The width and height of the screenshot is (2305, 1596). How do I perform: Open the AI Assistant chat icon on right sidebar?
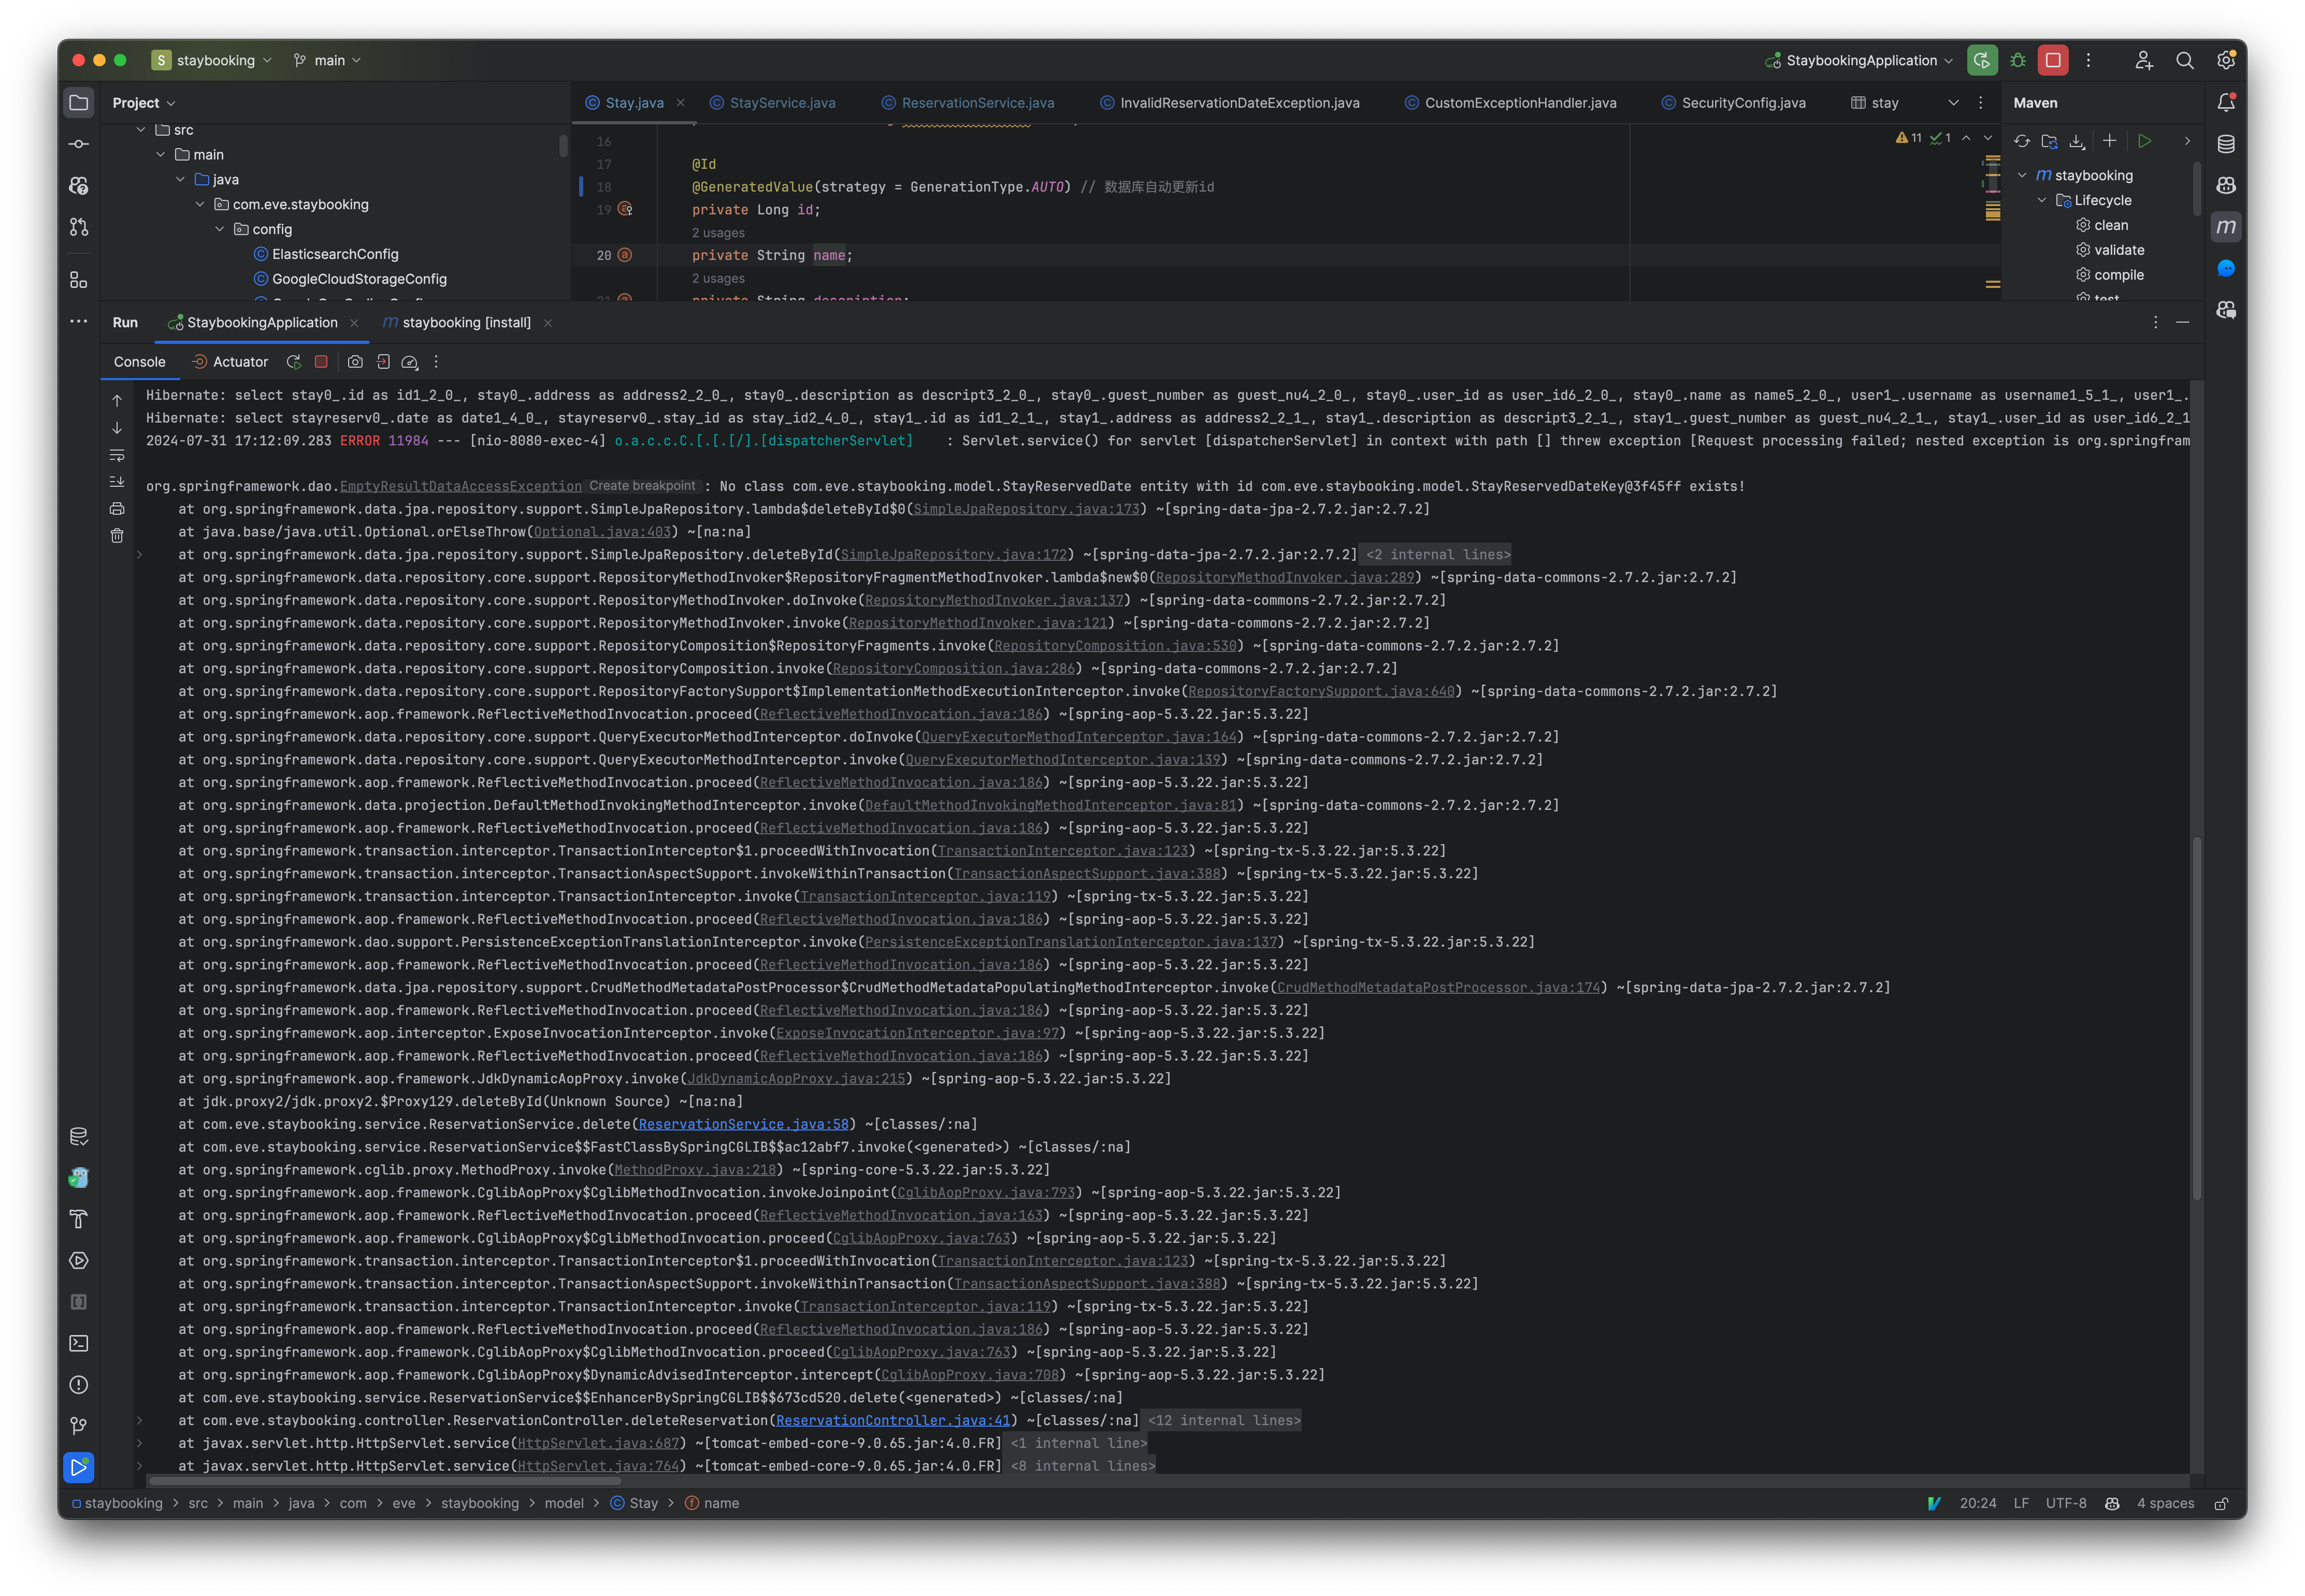pyautogui.click(x=2226, y=268)
